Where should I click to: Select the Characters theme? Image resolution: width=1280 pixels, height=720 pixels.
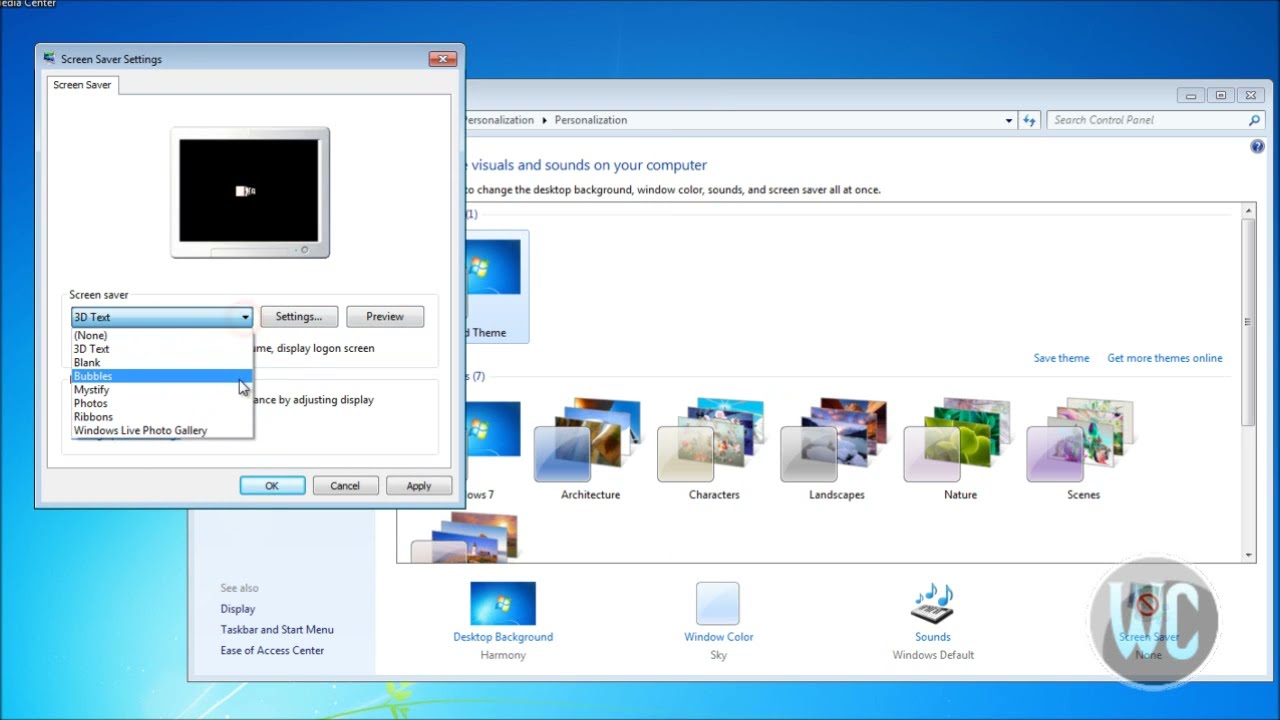pos(714,450)
